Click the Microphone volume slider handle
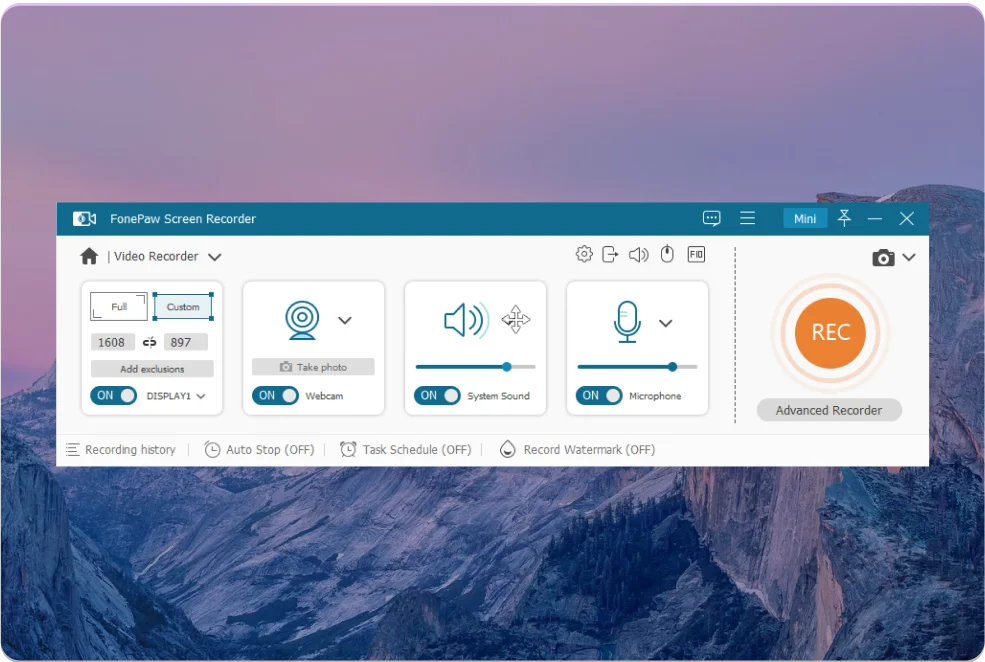Viewport: 985px width, 662px height. 672,367
